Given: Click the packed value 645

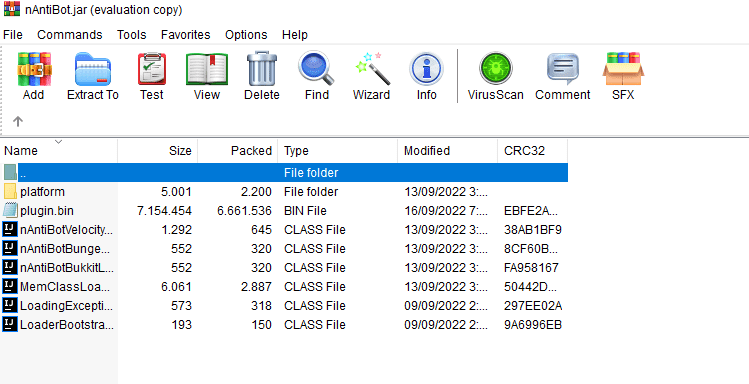Looking at the screenshot, I should point(262,230).
